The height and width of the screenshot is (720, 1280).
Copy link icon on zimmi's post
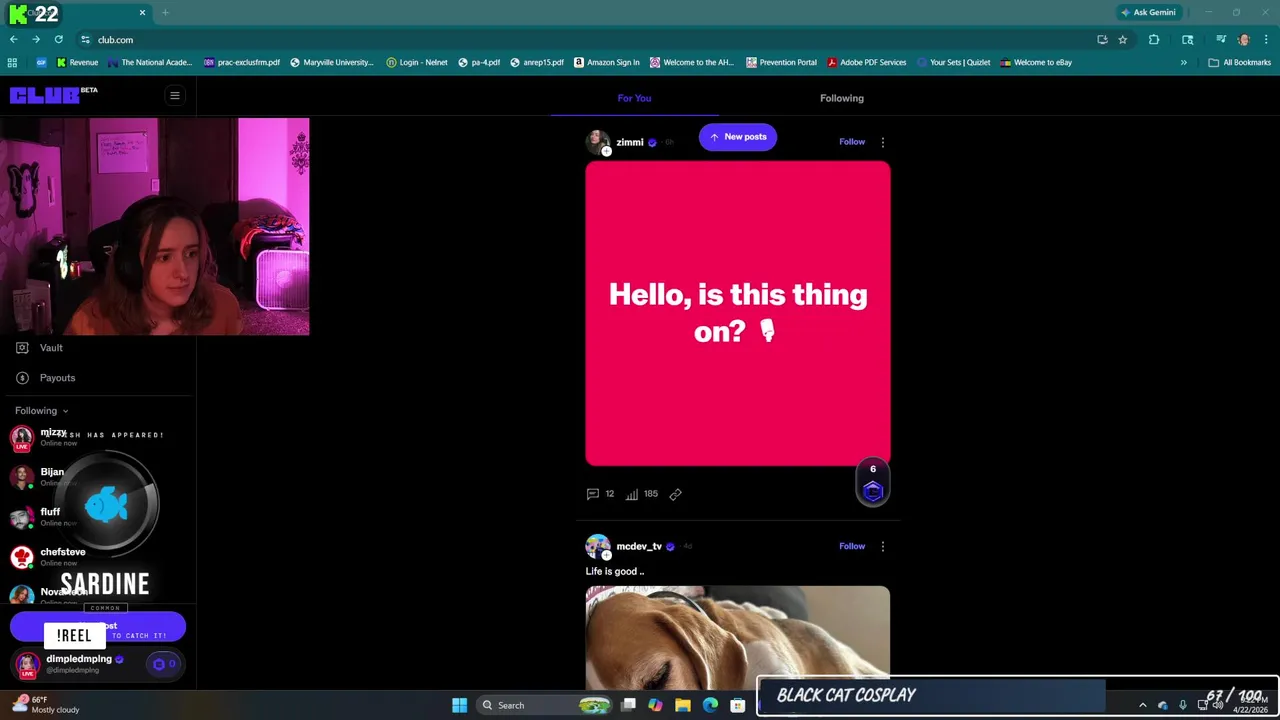click(675, 494)
